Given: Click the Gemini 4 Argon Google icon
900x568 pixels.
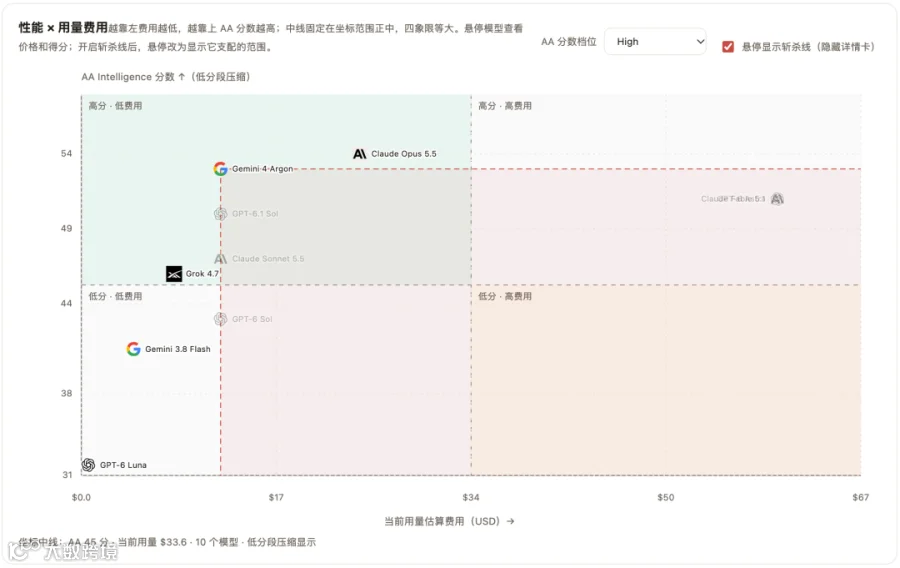Looking at the screenshot, I should tap(220, 169).
